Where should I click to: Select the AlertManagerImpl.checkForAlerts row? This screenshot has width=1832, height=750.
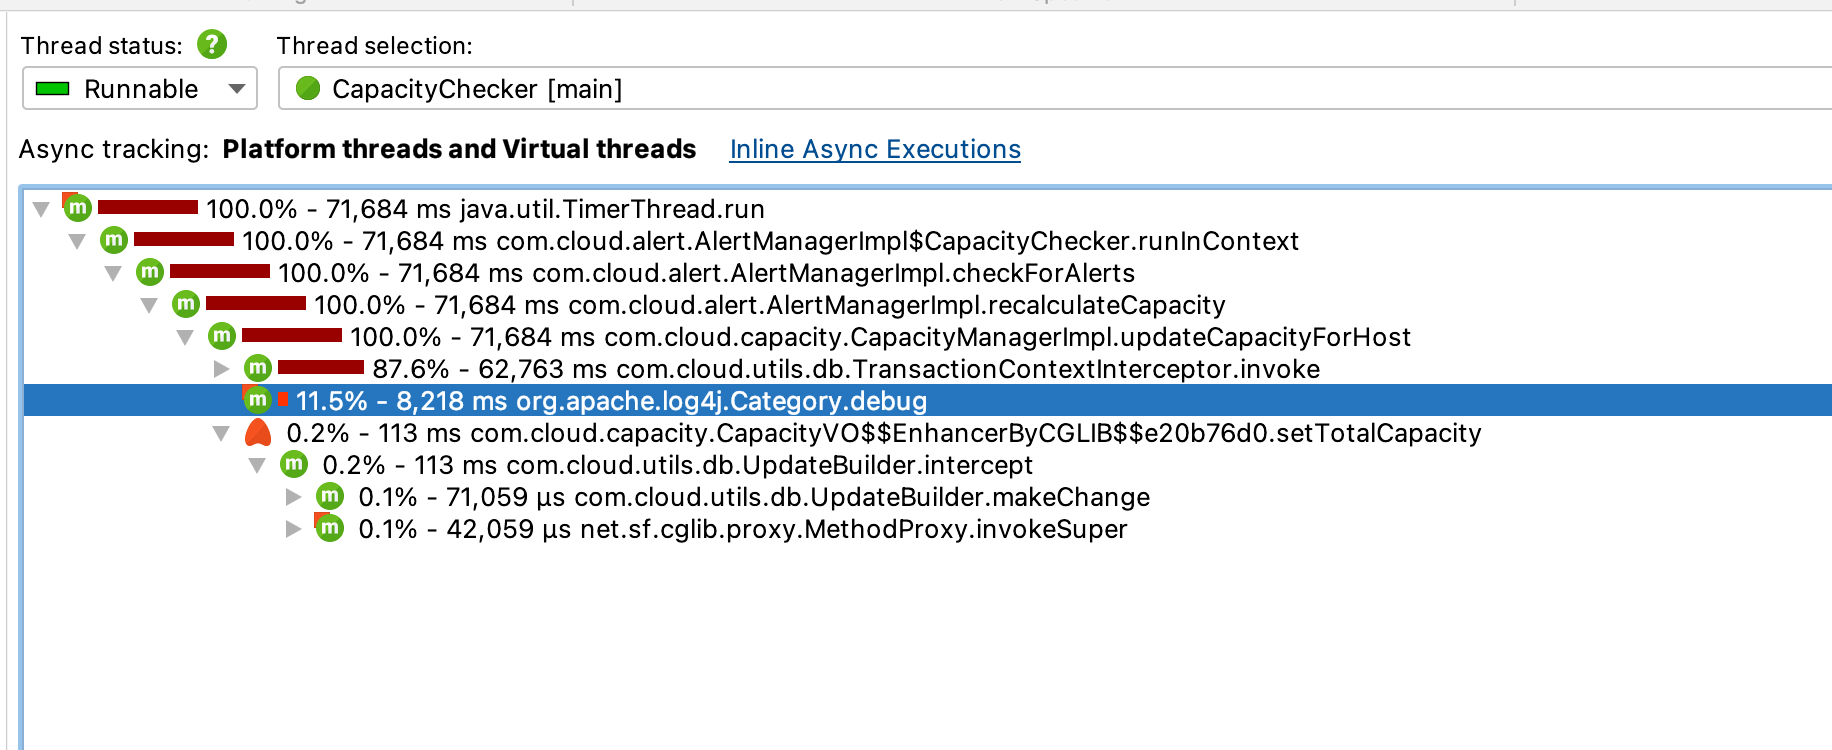(x=705, y=273)
